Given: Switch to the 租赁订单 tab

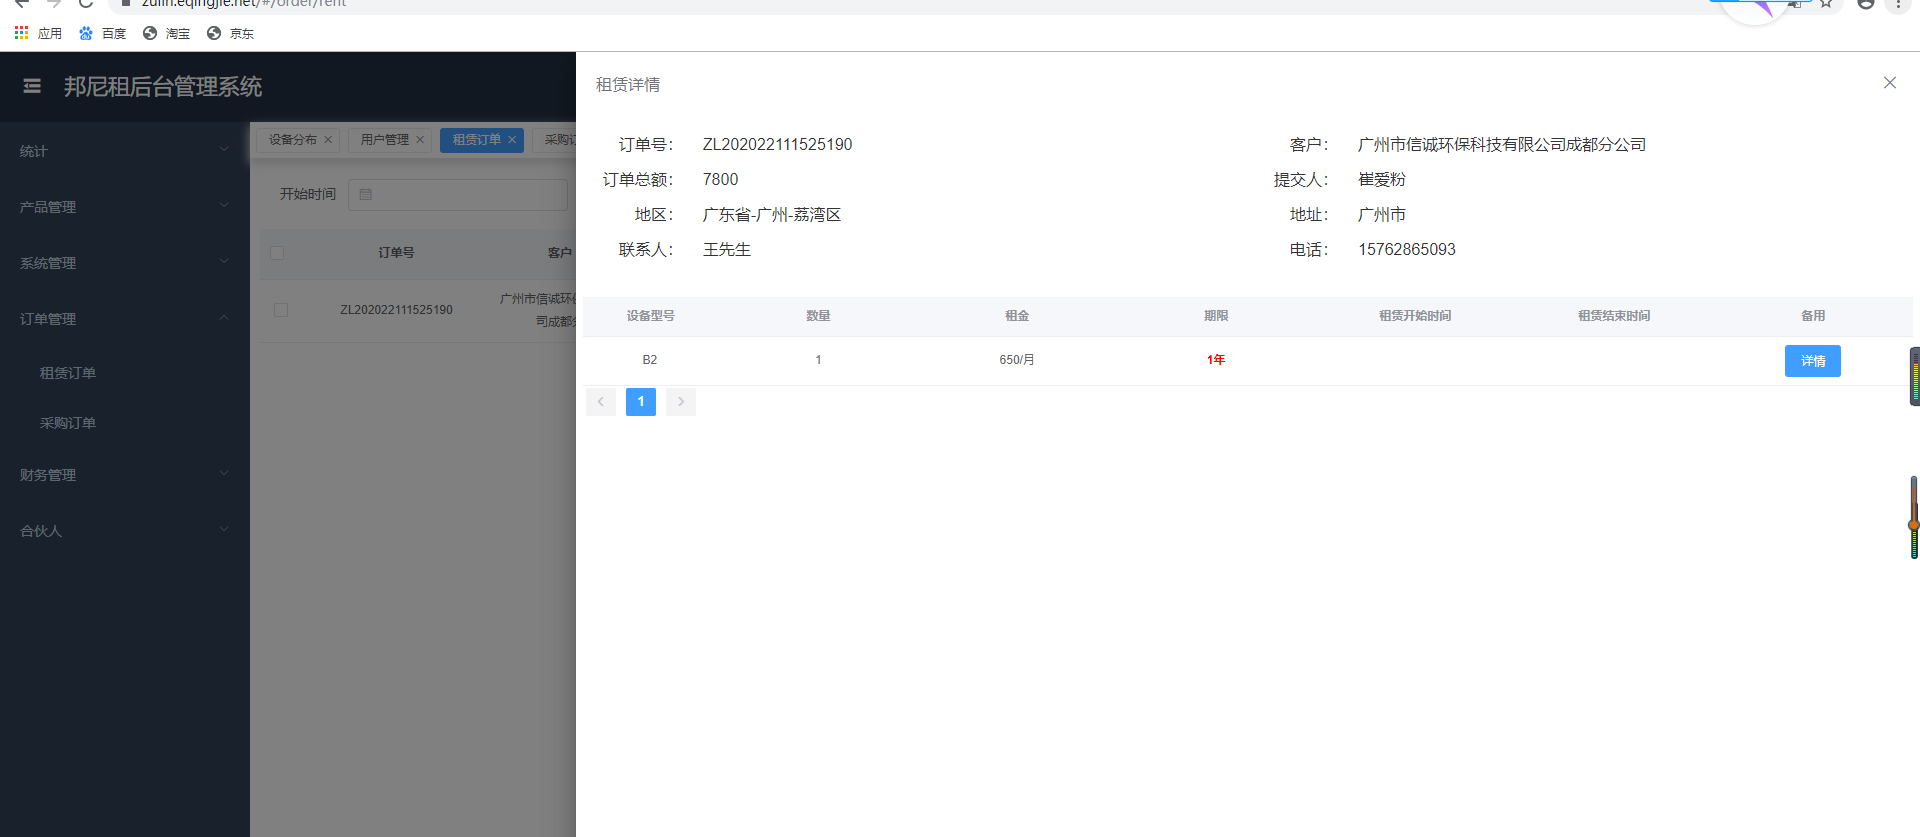Looking at the screenshot, I should pos(477,140).
